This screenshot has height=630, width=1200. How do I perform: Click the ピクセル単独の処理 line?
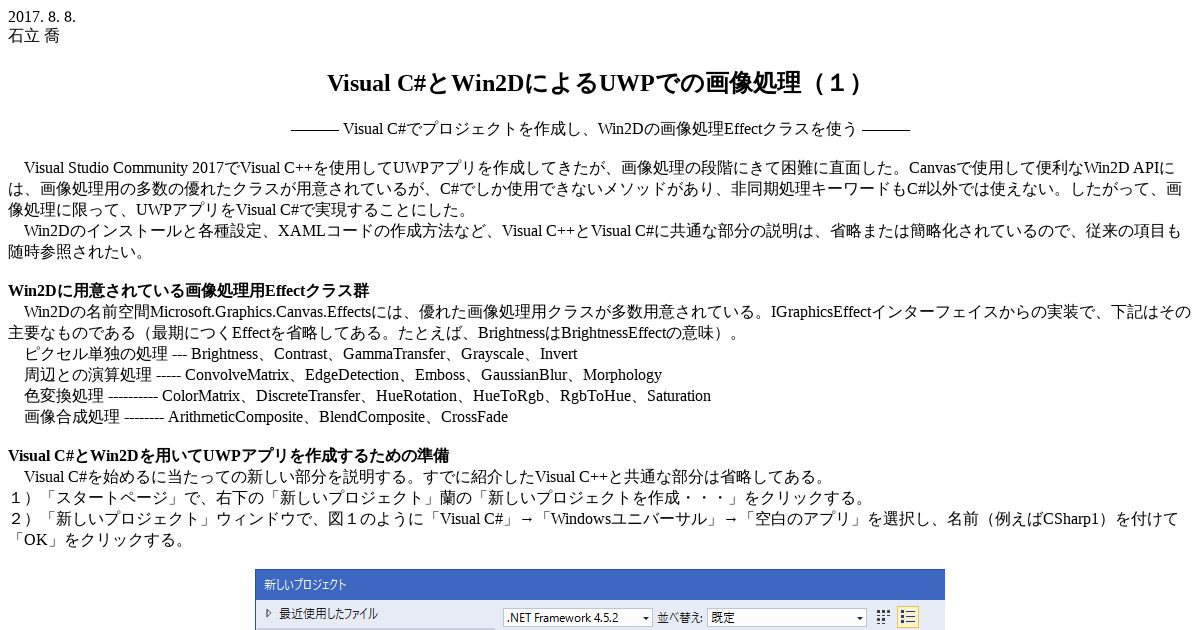(300, 354)
